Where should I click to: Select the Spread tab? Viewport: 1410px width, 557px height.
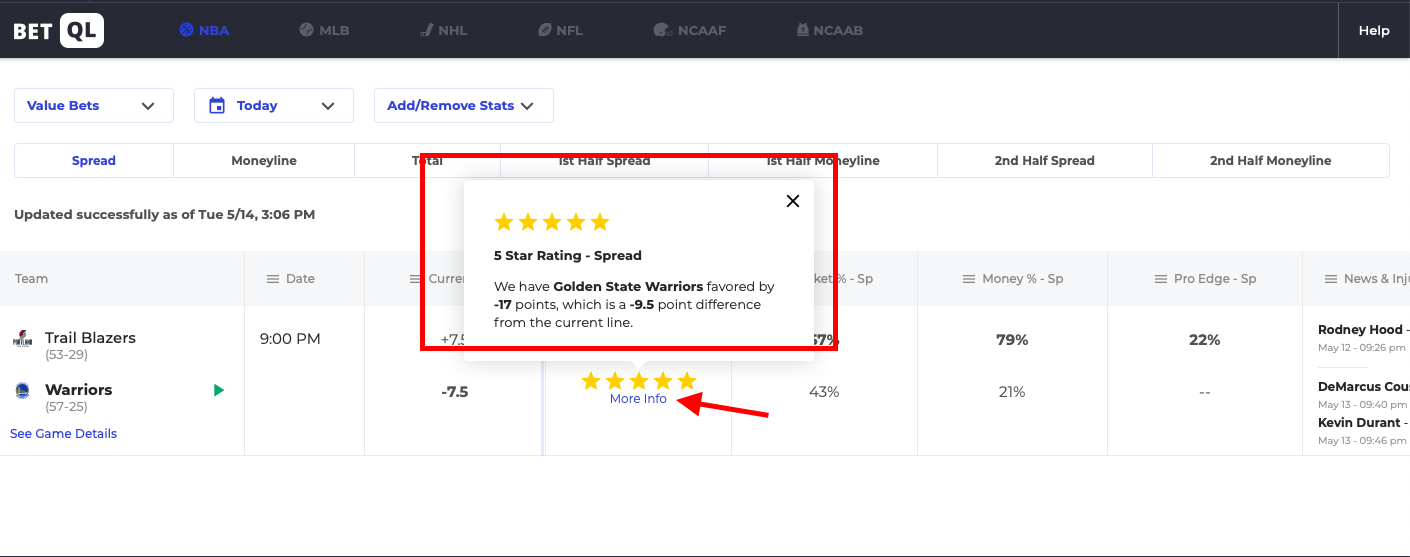coord(94,160)
